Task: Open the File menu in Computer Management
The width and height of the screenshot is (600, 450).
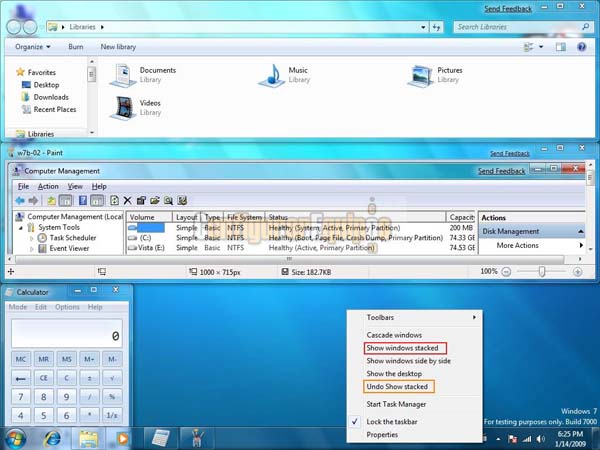Action: pos(23,186)
